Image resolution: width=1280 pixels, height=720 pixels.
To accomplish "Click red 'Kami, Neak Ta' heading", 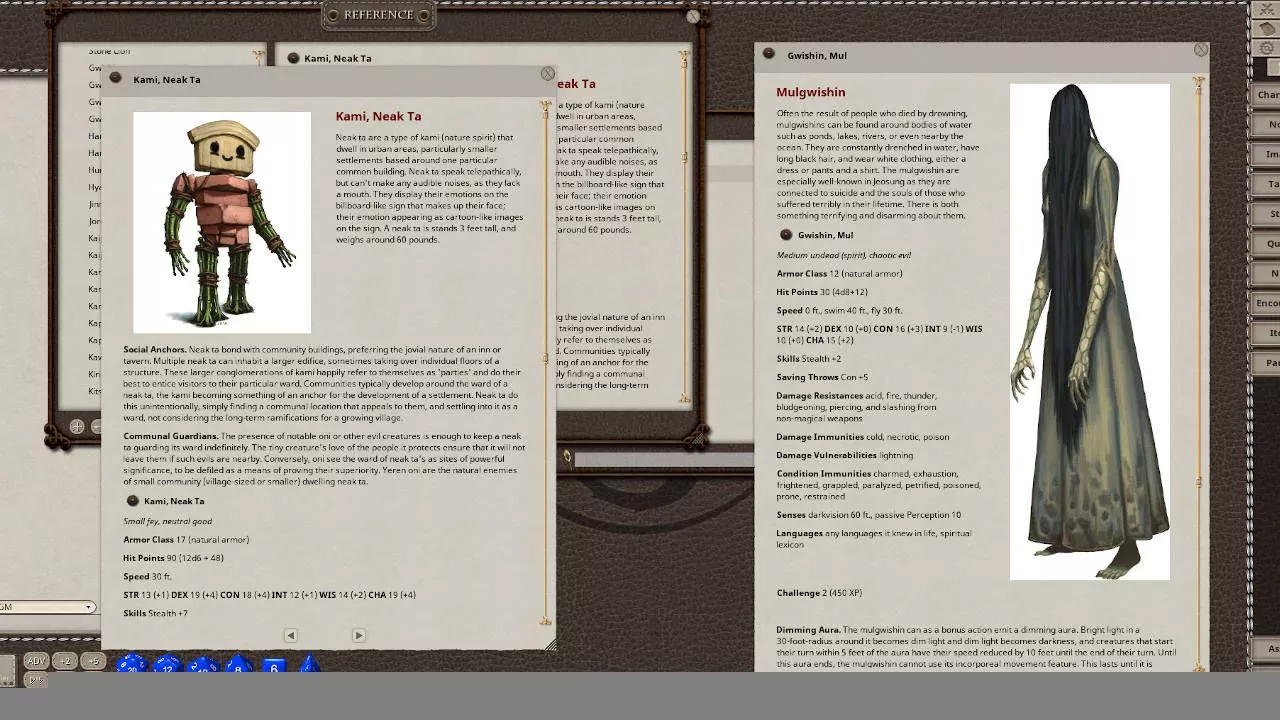I will (378, 117).
